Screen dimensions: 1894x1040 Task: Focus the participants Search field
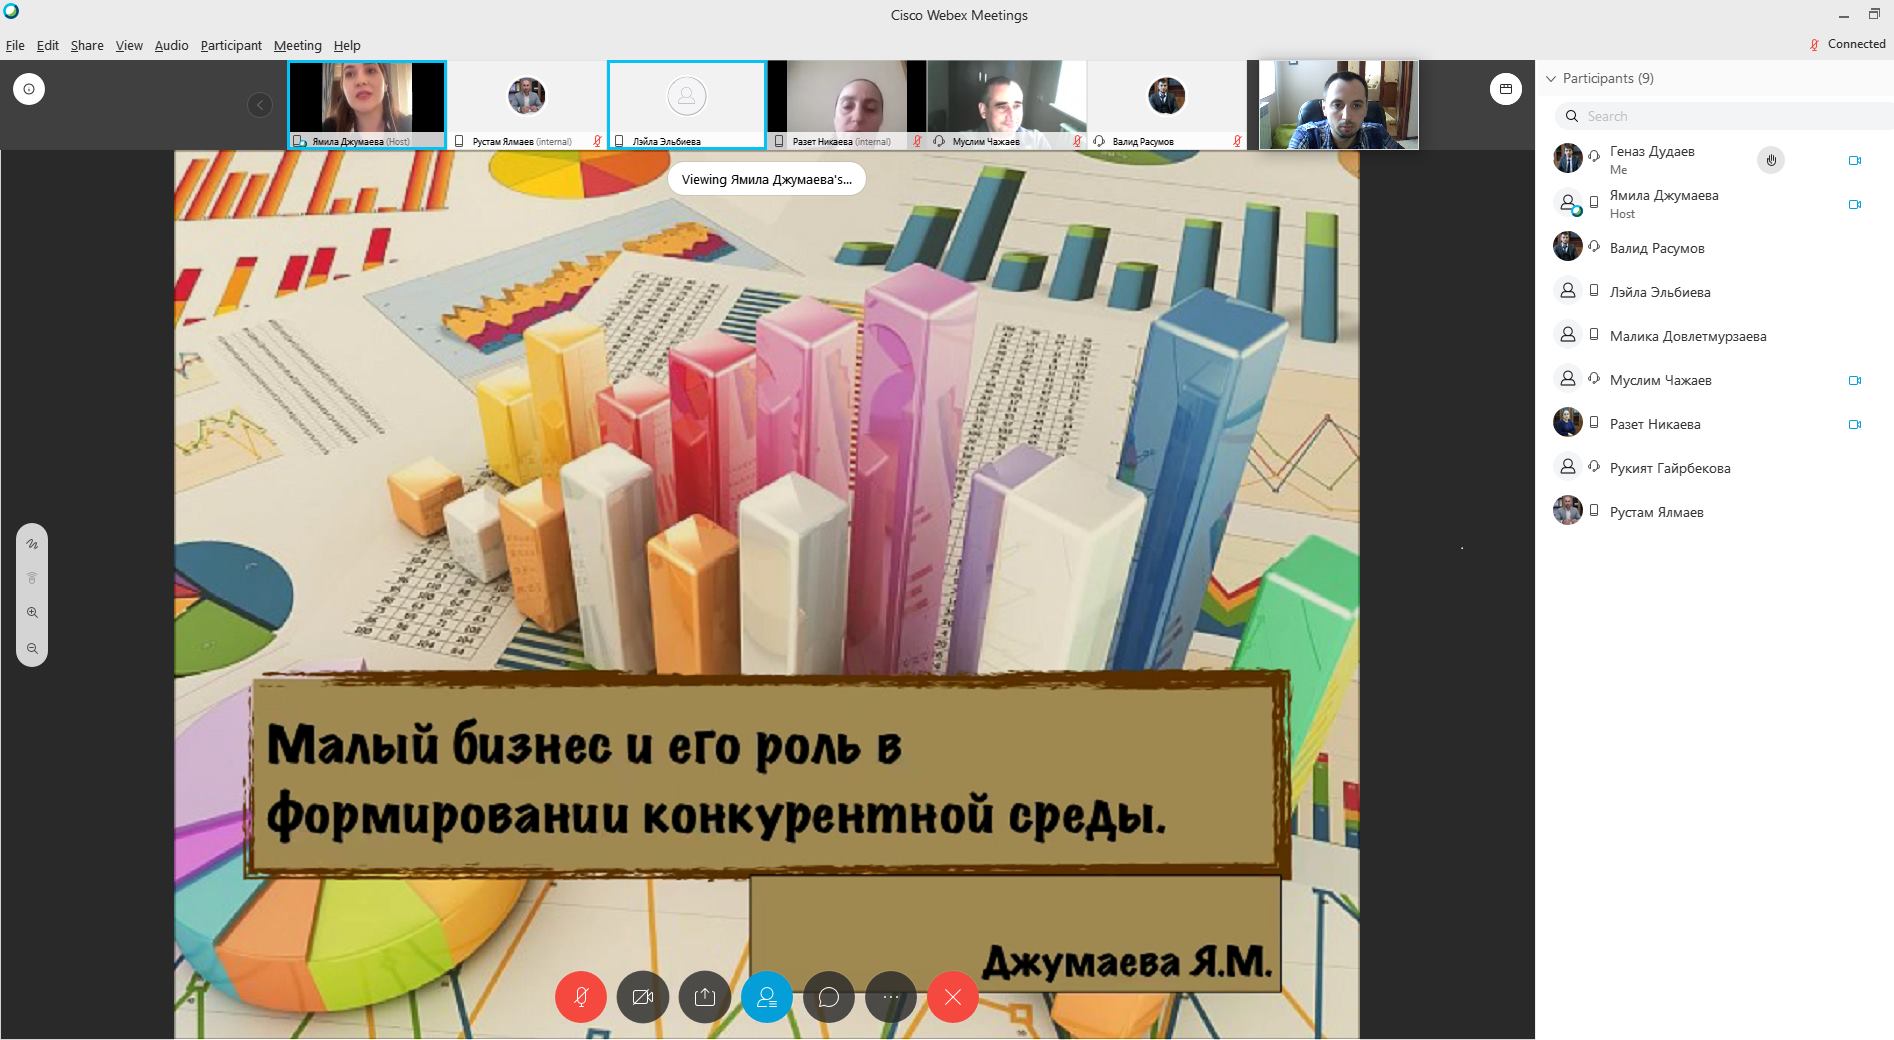point(1724,116)
